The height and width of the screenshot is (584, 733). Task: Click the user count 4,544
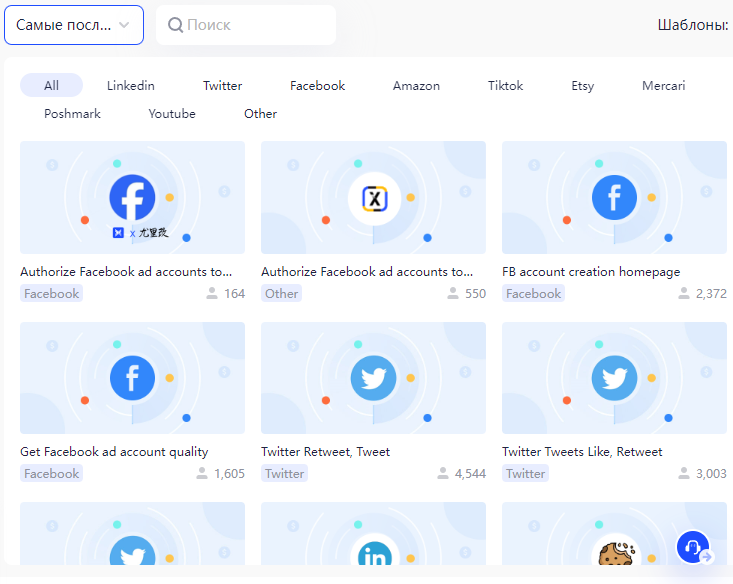(x=470, y=474)
